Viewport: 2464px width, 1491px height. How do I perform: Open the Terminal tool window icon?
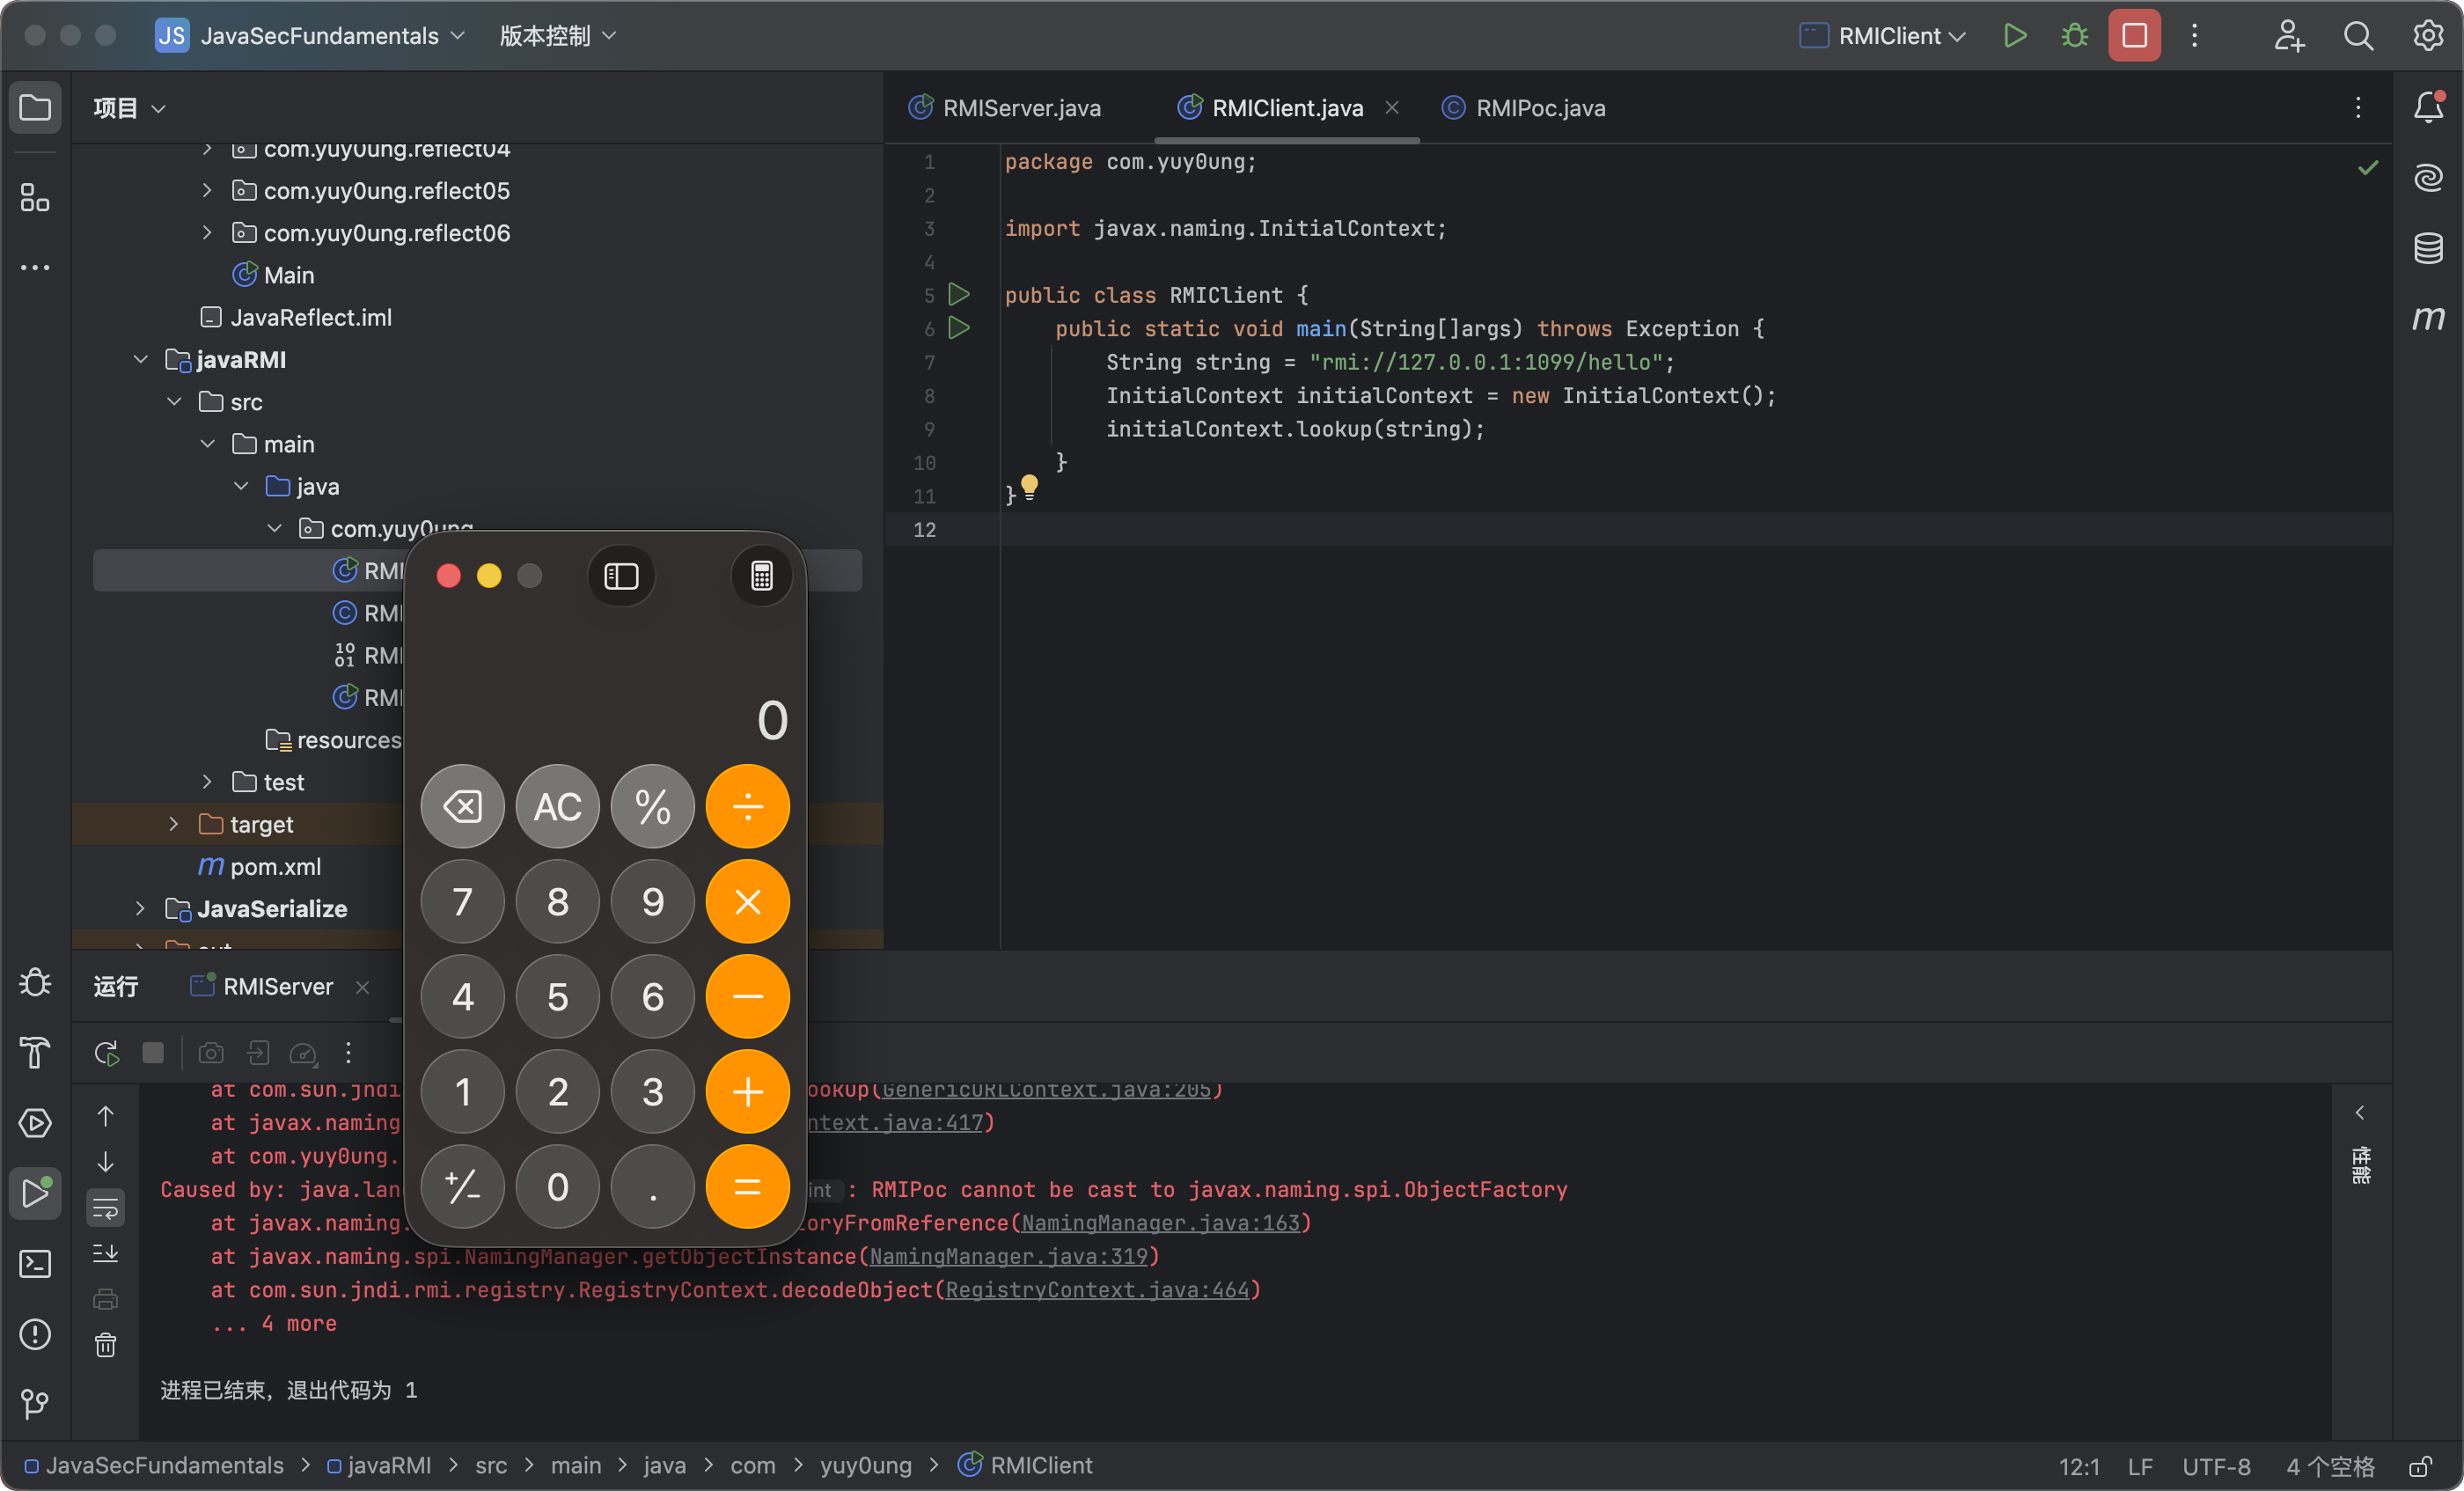pos(35,1264)
